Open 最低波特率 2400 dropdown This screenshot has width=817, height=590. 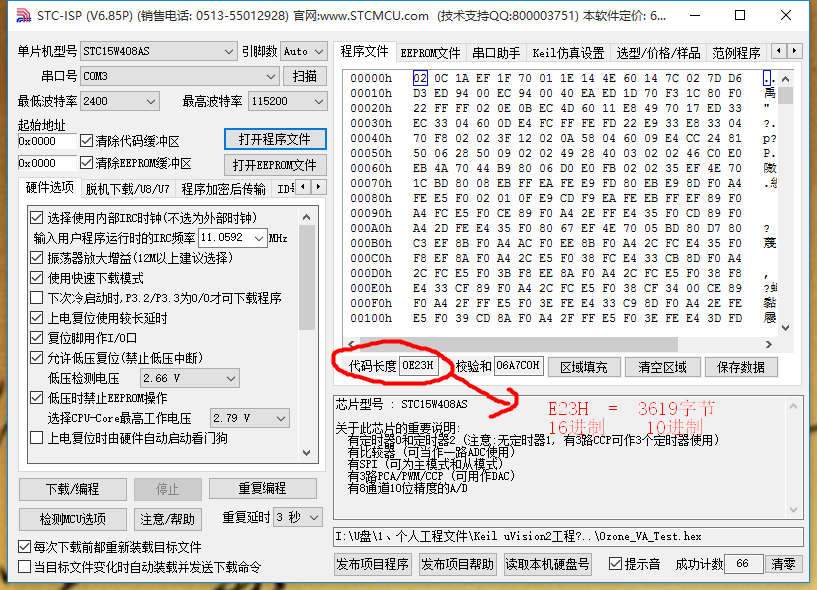point(120,101)
